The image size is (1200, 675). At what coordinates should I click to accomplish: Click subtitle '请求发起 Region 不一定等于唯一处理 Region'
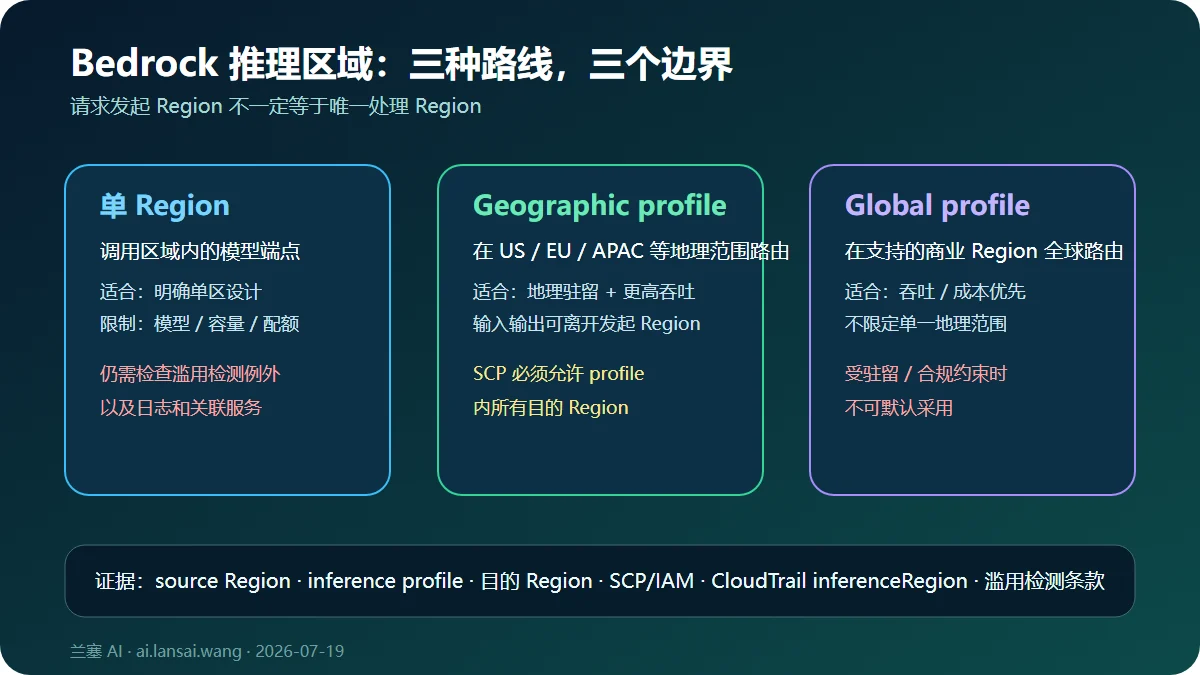click(x=276, y=106)
